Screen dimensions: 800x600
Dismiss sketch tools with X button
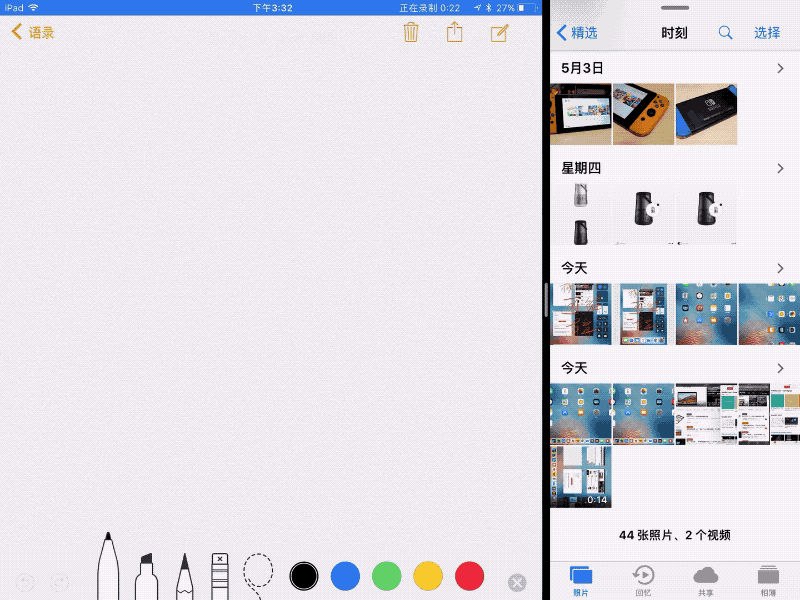point(516,582)
